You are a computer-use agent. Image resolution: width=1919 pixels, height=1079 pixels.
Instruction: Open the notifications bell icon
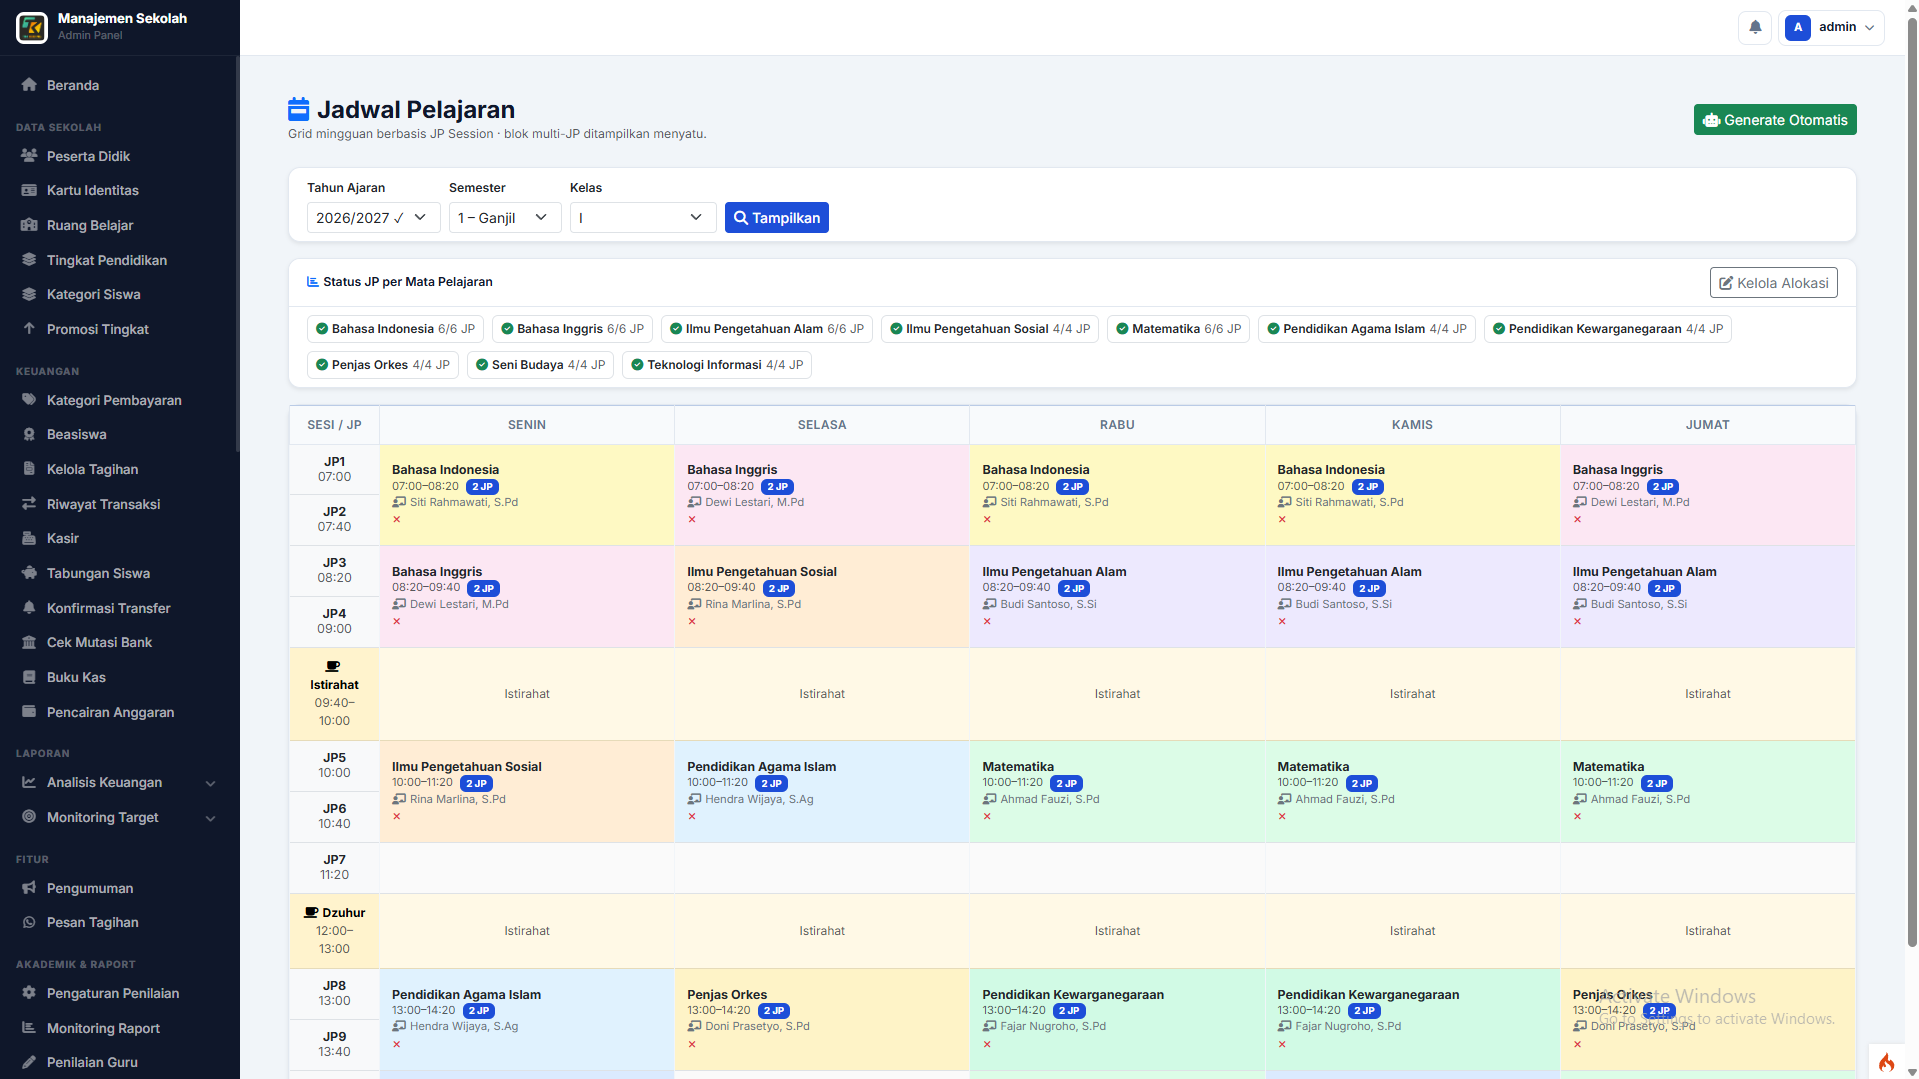1755,27
